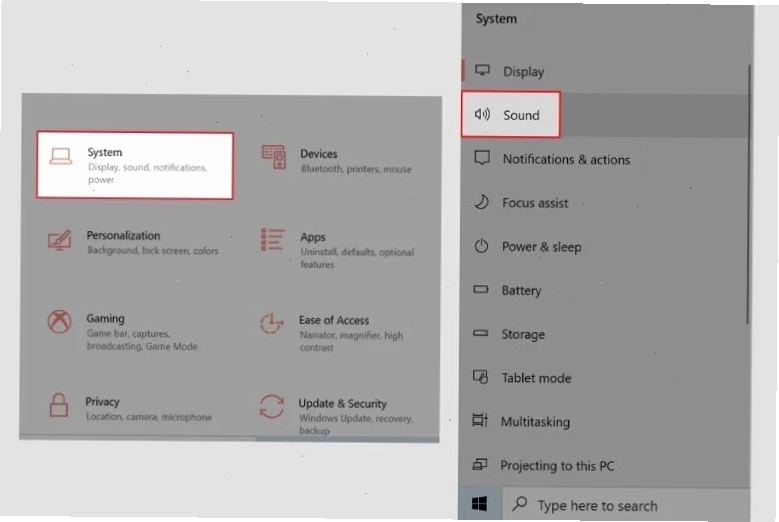
Task: Open the Personalization settings category
Action: (133, 242)
